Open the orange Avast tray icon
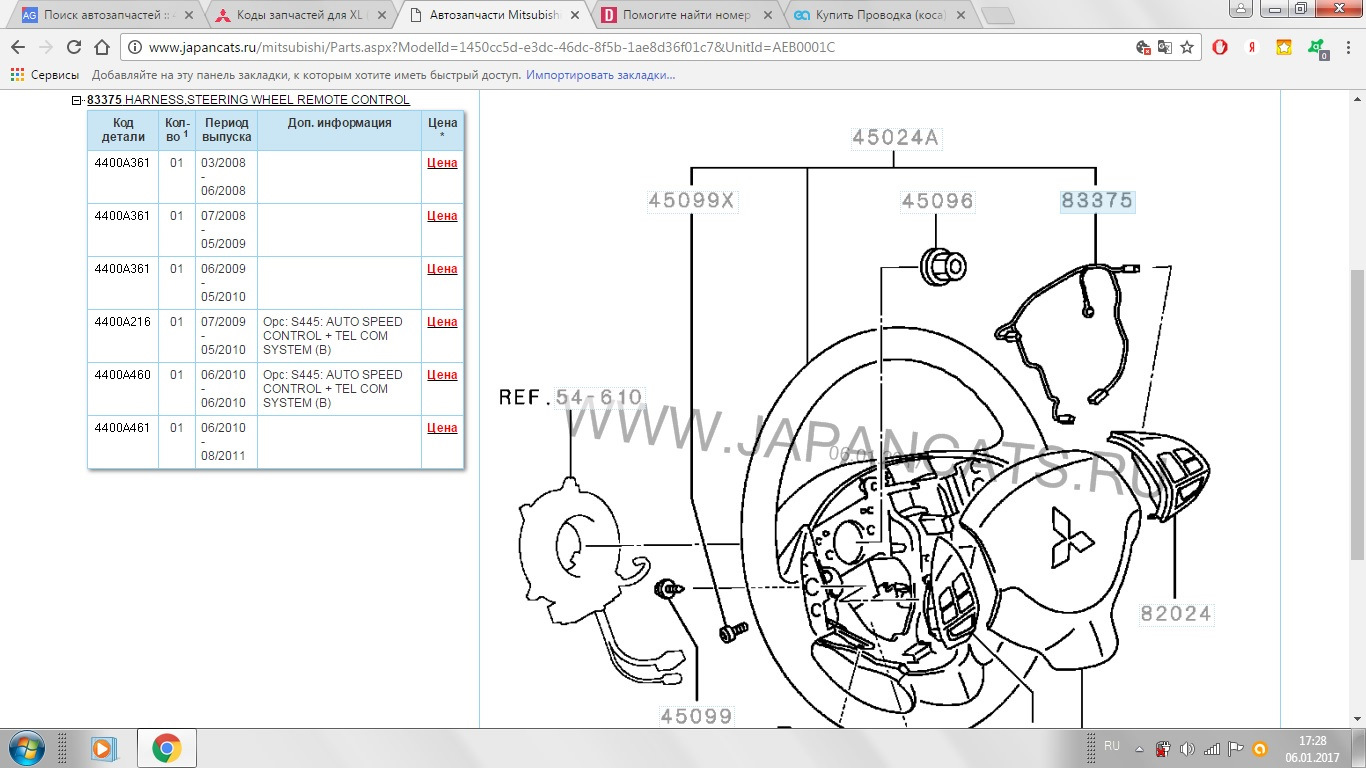The width and height of the screenshot is (1366, 768). (1260, 748)
